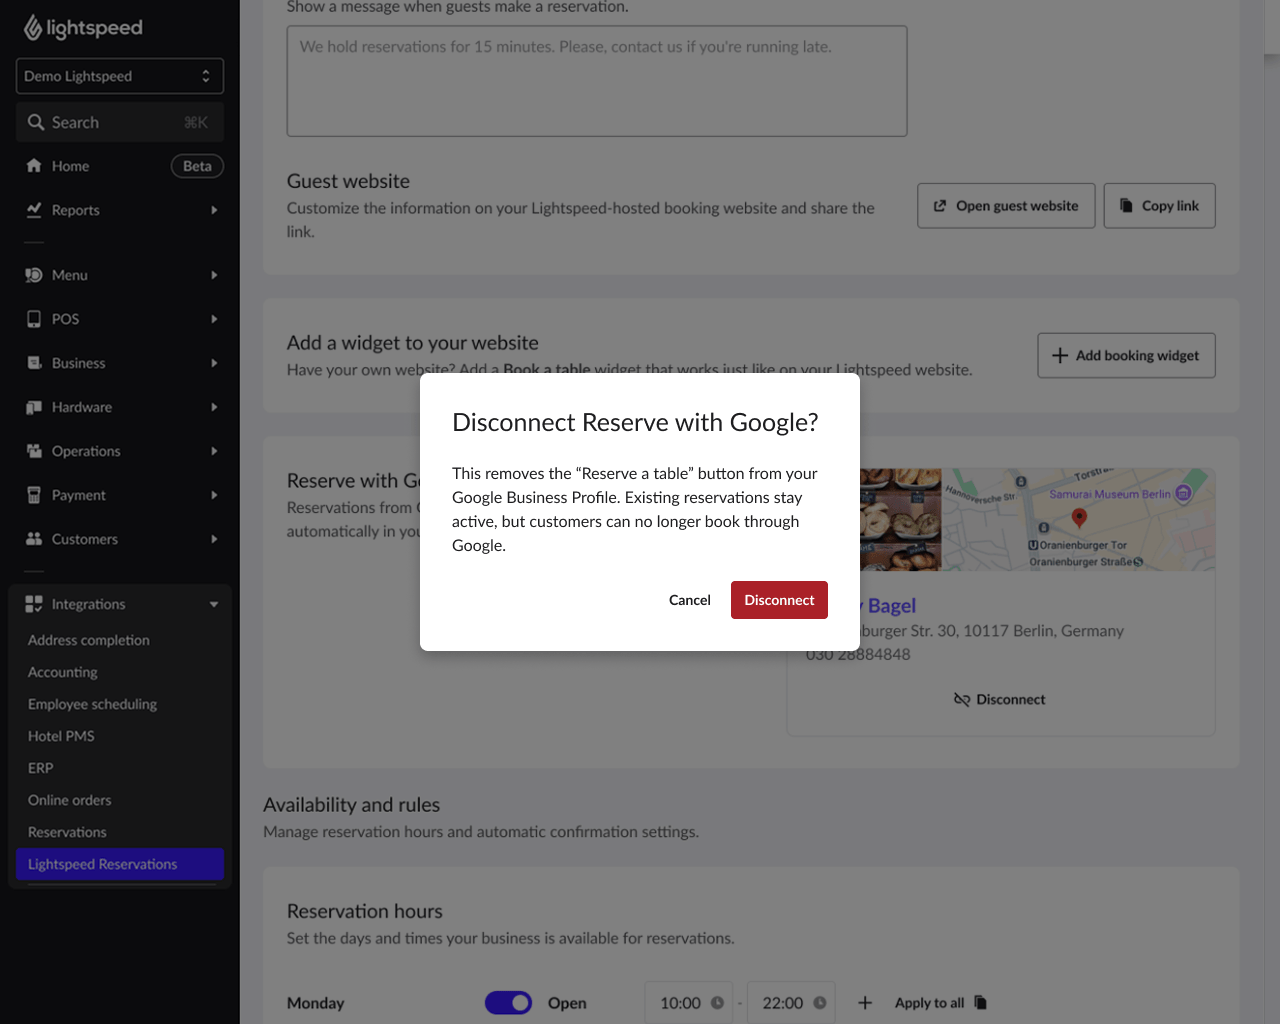The image size is (1280, 1024).
Task: Click the Reports chart icon
Action: (x=34, y=210)
